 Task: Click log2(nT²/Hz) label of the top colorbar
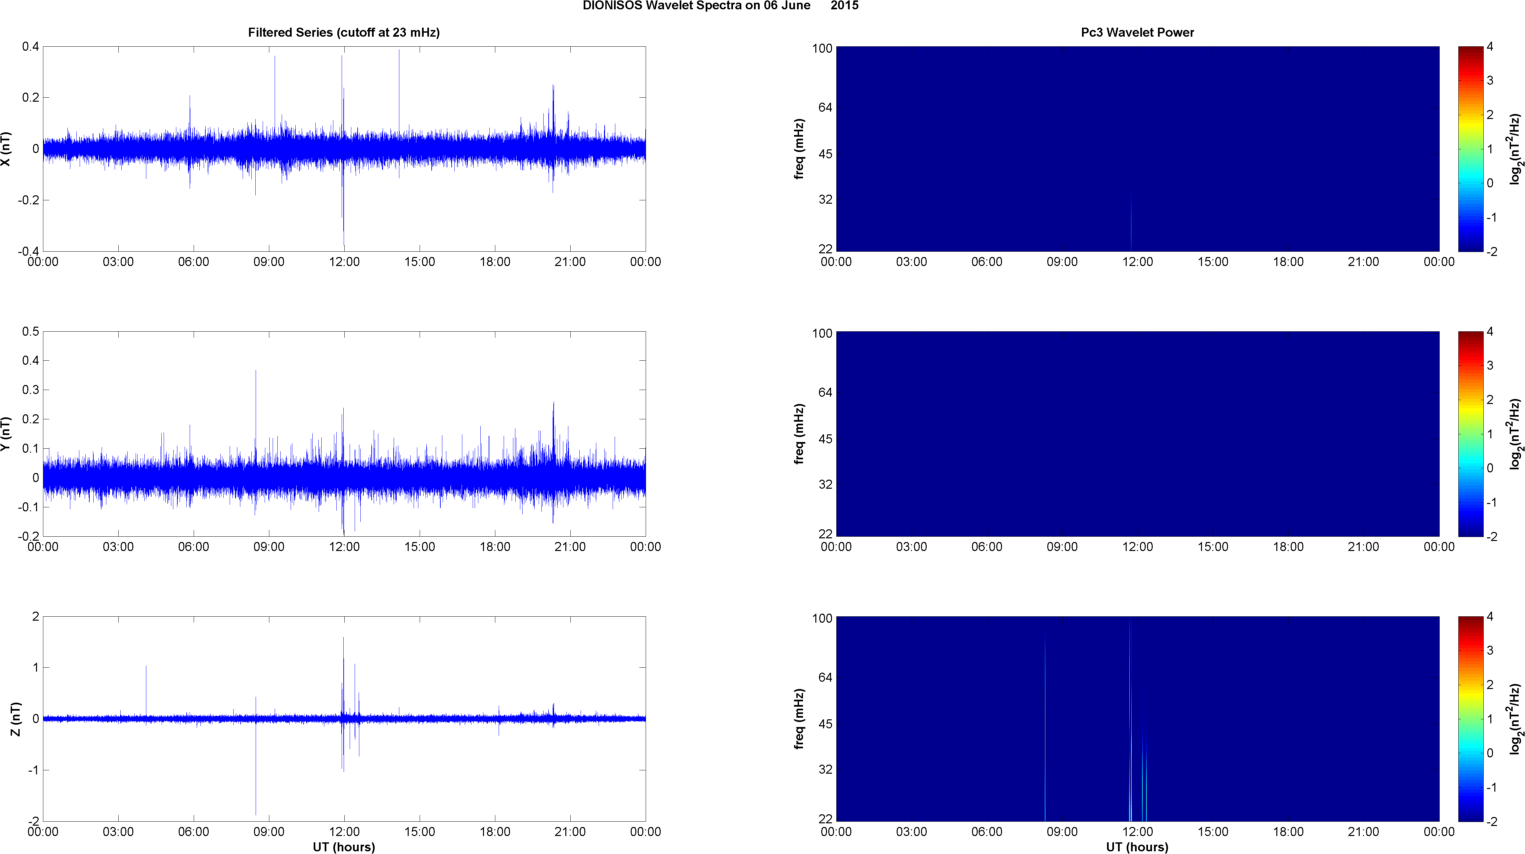[1516, 149]
